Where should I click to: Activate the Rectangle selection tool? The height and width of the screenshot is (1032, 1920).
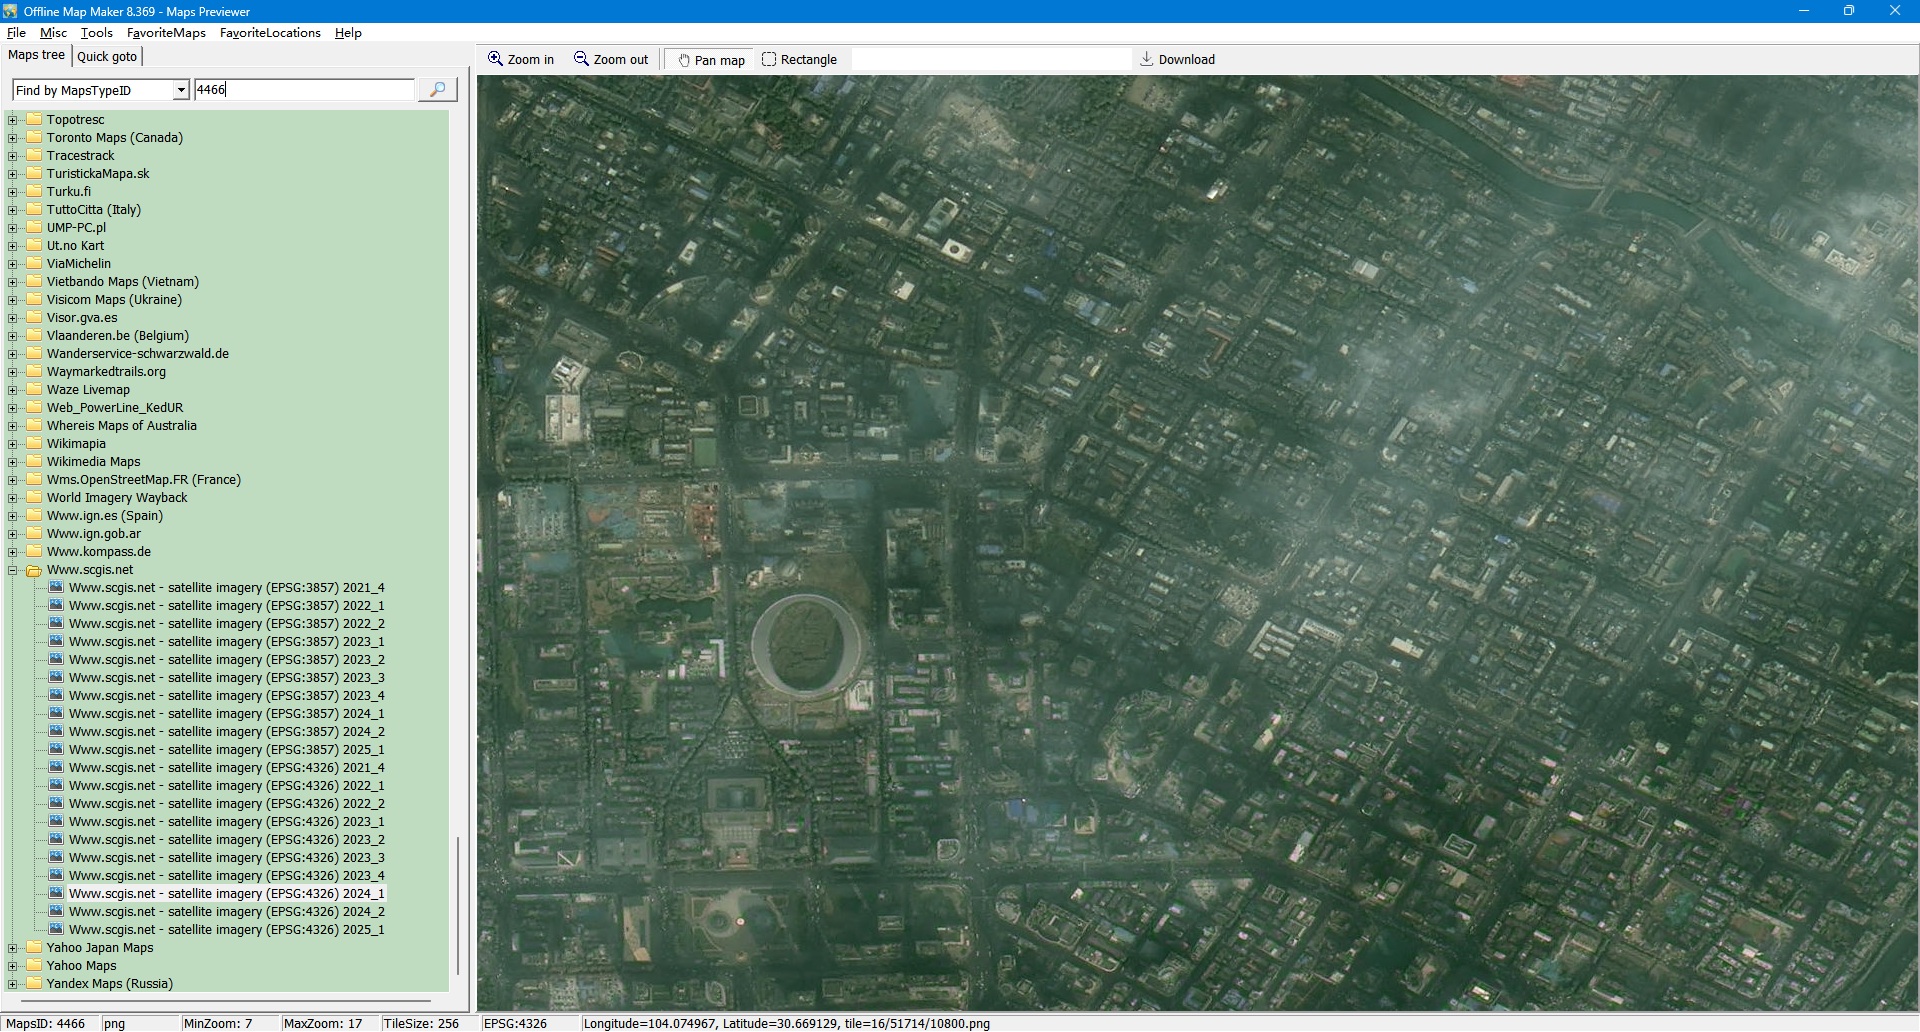[769, 59]
